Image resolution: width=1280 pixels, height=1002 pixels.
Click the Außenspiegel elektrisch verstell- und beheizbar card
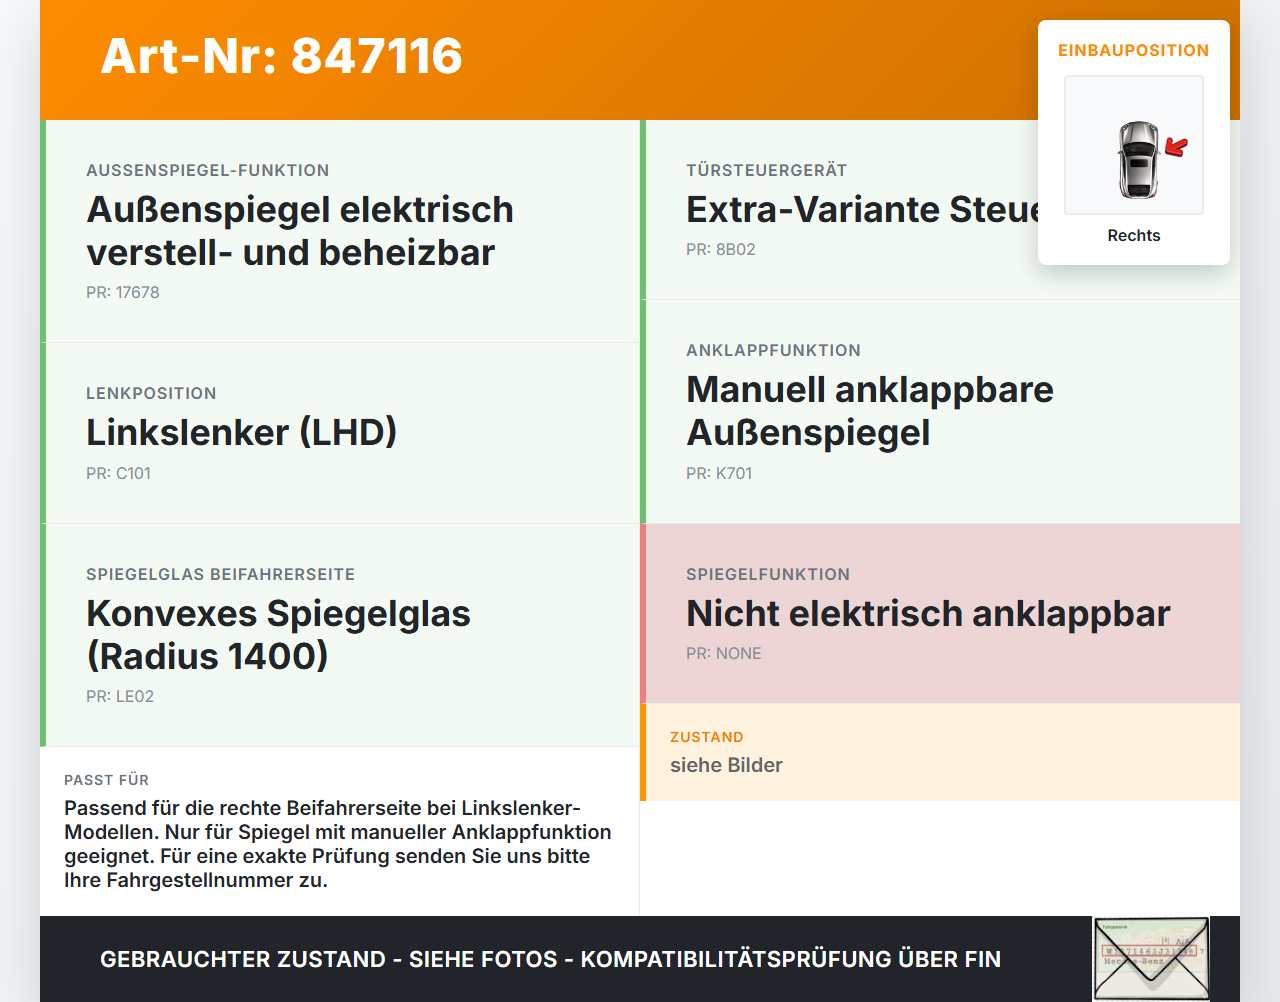pyautogui.click(x=340, y=231)
